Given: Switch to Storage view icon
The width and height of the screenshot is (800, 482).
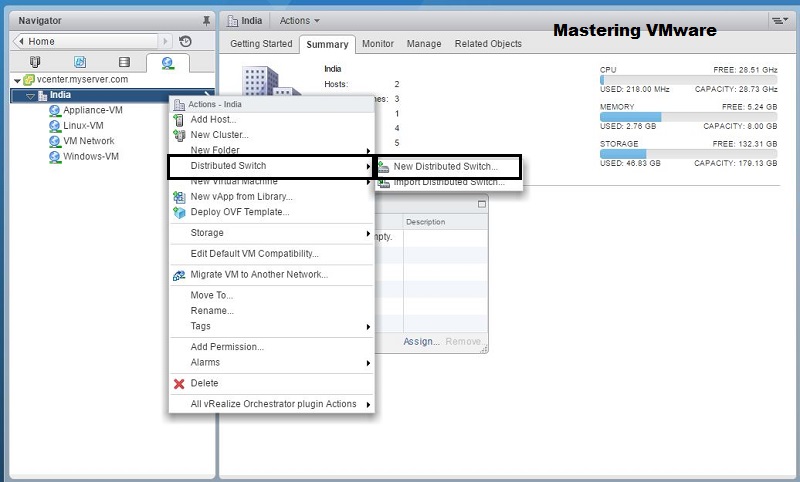Looking at the screenshot, I should (124, 62).
